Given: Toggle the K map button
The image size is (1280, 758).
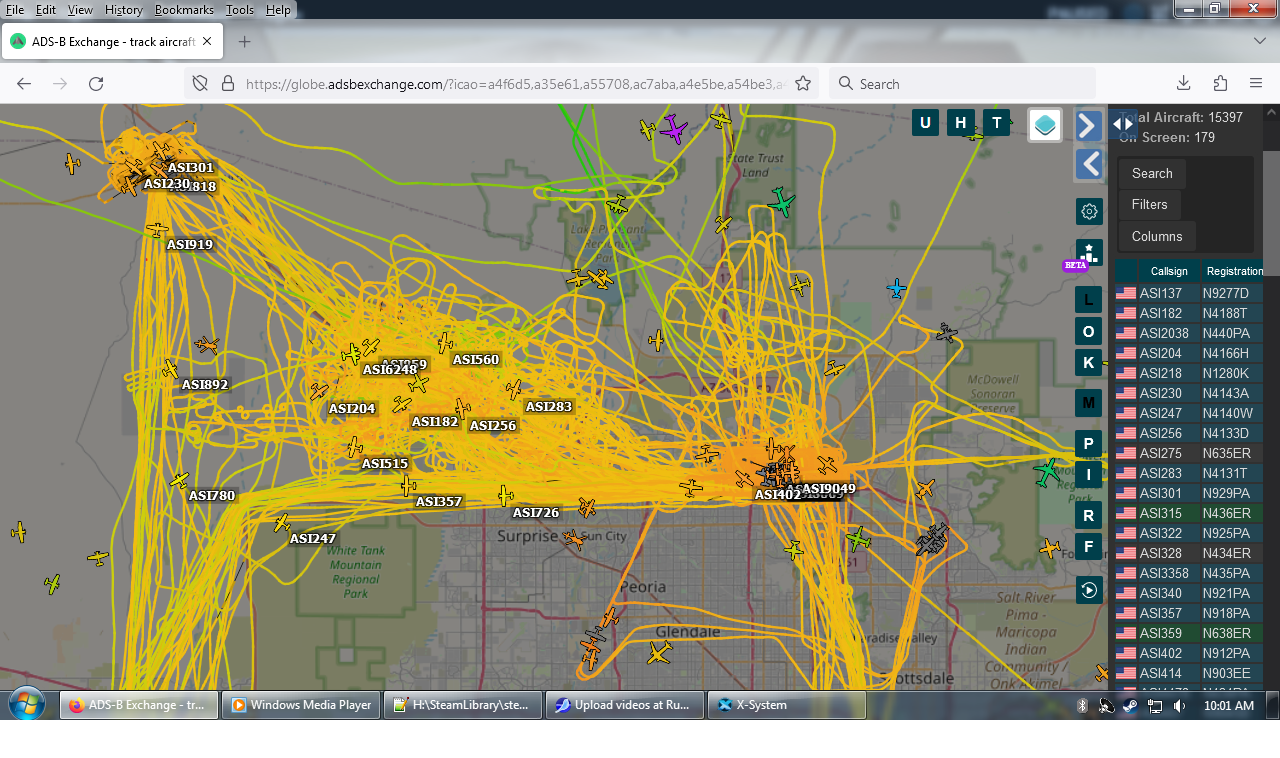Looking at the screenshot, I should coord(1089,362).
